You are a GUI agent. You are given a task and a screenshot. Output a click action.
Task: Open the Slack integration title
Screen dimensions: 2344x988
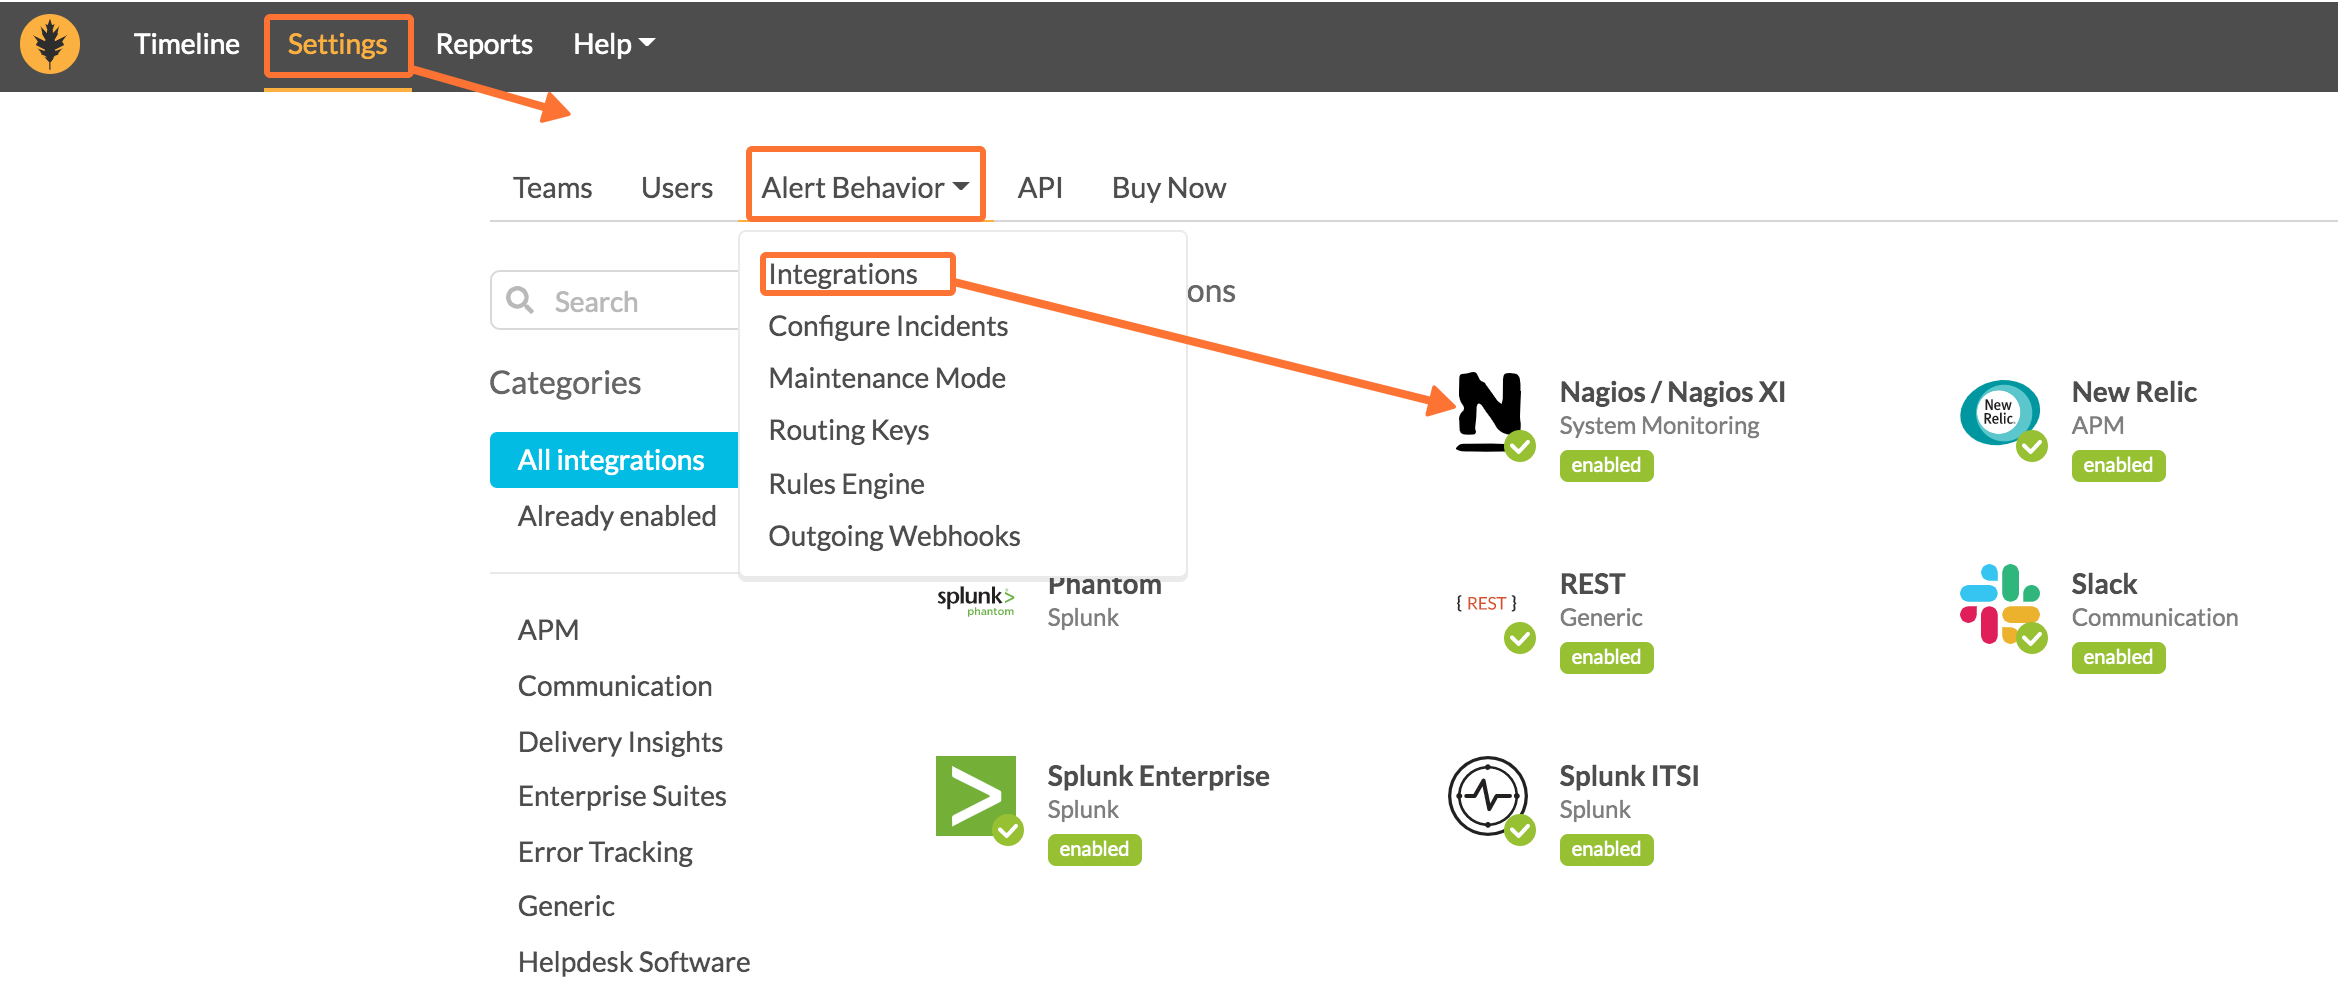2104,584
